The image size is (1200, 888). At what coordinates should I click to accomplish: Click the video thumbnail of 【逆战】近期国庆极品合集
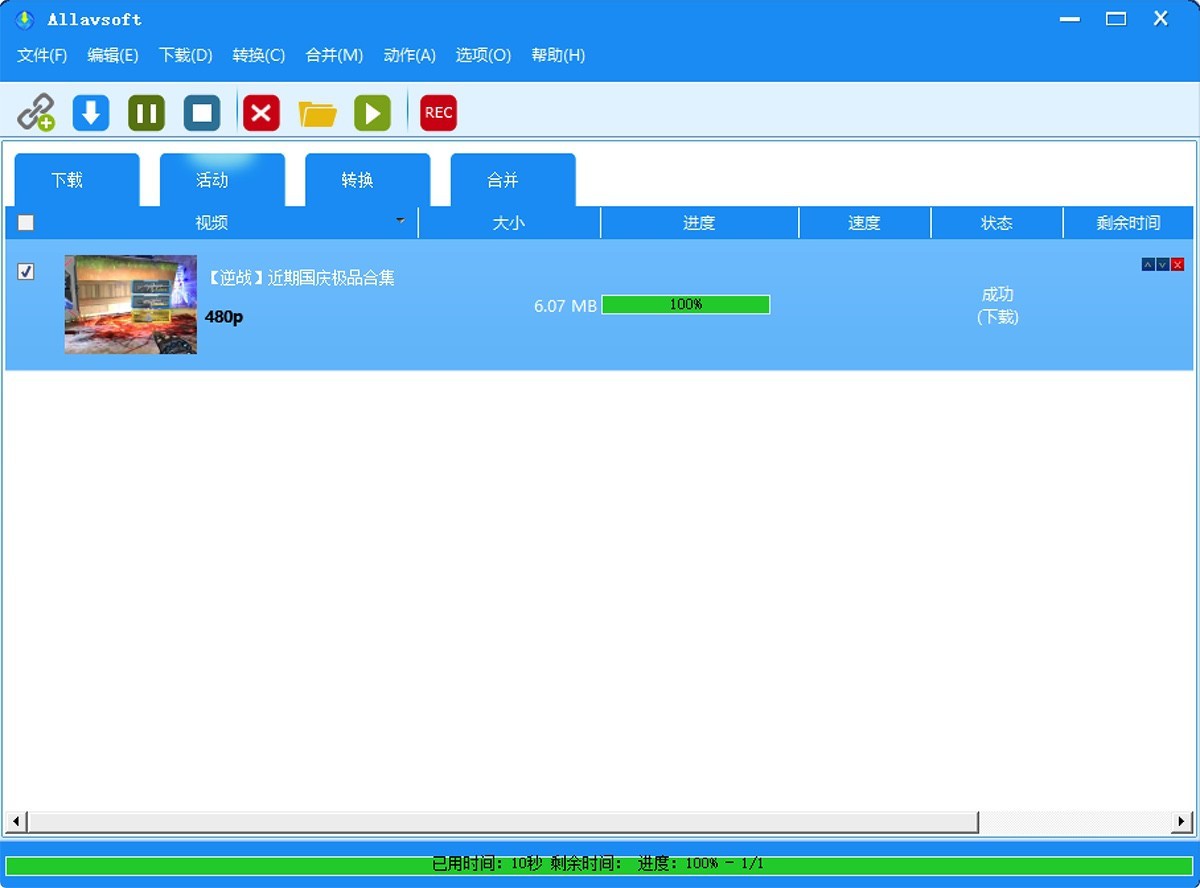tap(130, 304)
